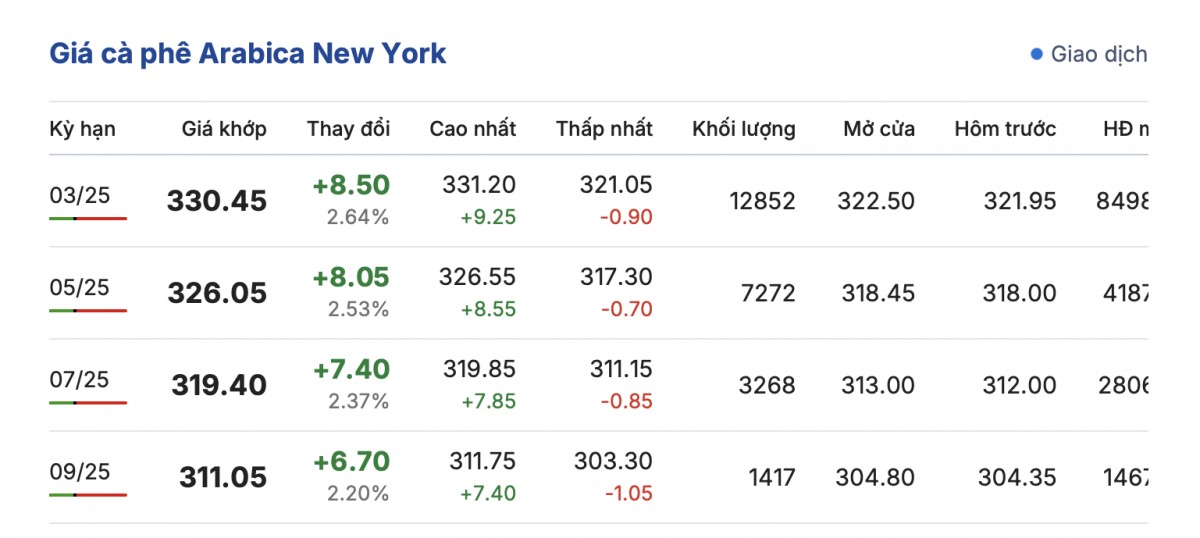This screenshot has height=538, width=1200.
Task: Click the green-red bar under 05/25
Action: (x=88, y=310)
